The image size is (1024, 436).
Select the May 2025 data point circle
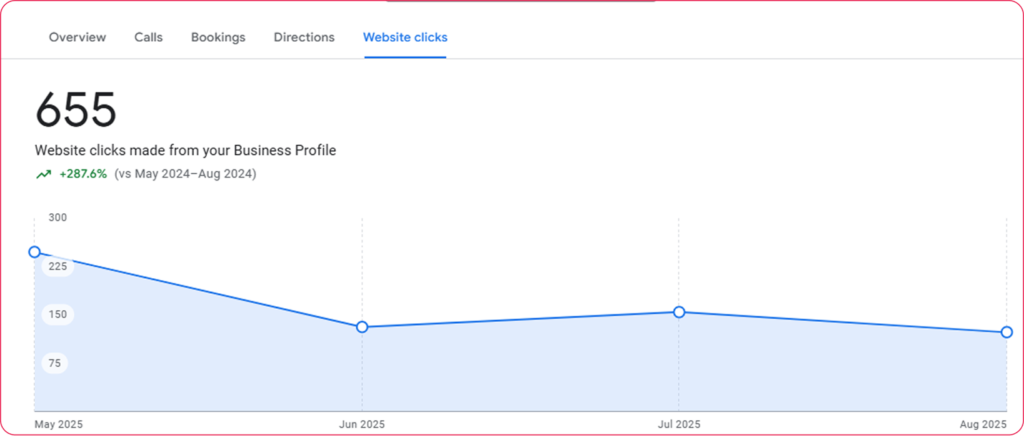pyautogui.click(x=35, y=252)
